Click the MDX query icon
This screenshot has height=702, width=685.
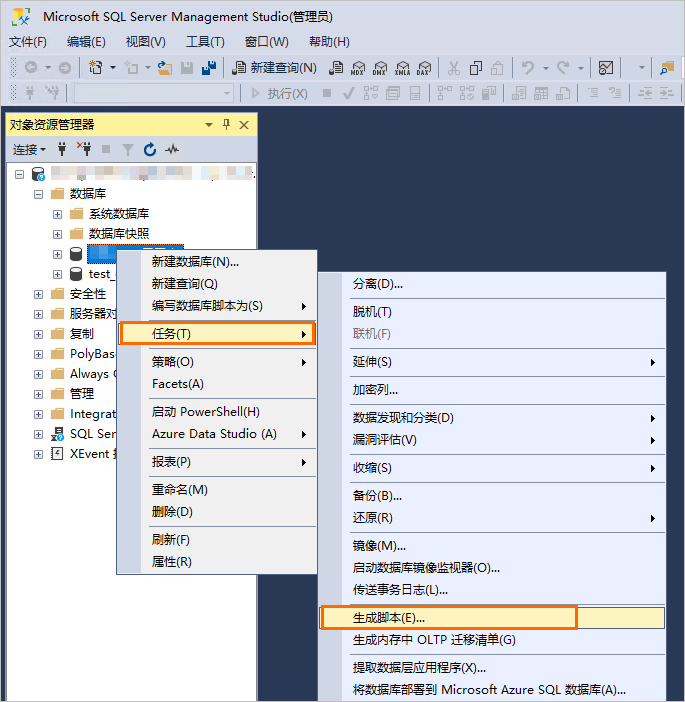pyautogui.click(x=358, y=68)
